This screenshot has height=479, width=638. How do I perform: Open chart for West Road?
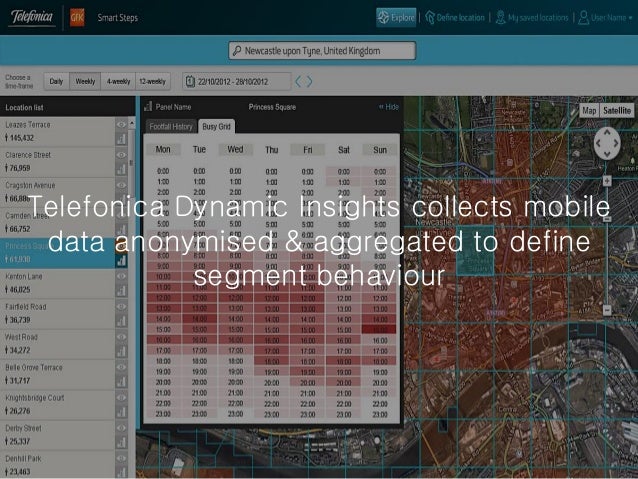point(121,351)
